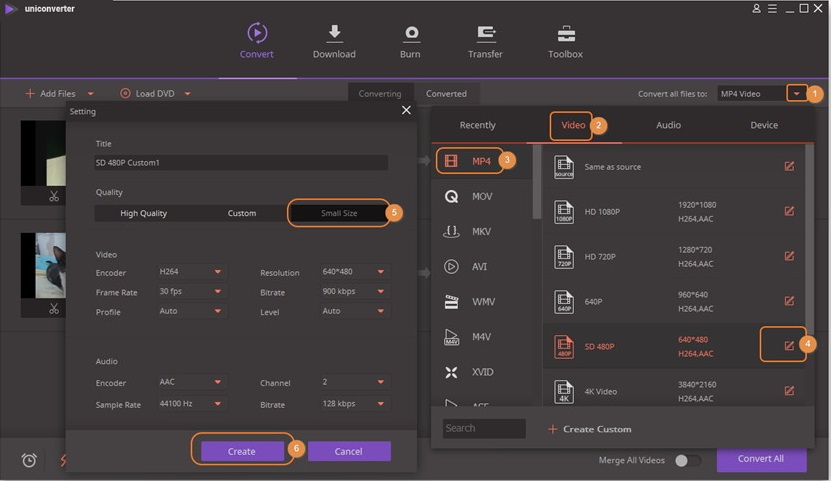This screenshot has width=831, height=481.
Task: Click the format list scrollbar
Action: coord(536,182)
